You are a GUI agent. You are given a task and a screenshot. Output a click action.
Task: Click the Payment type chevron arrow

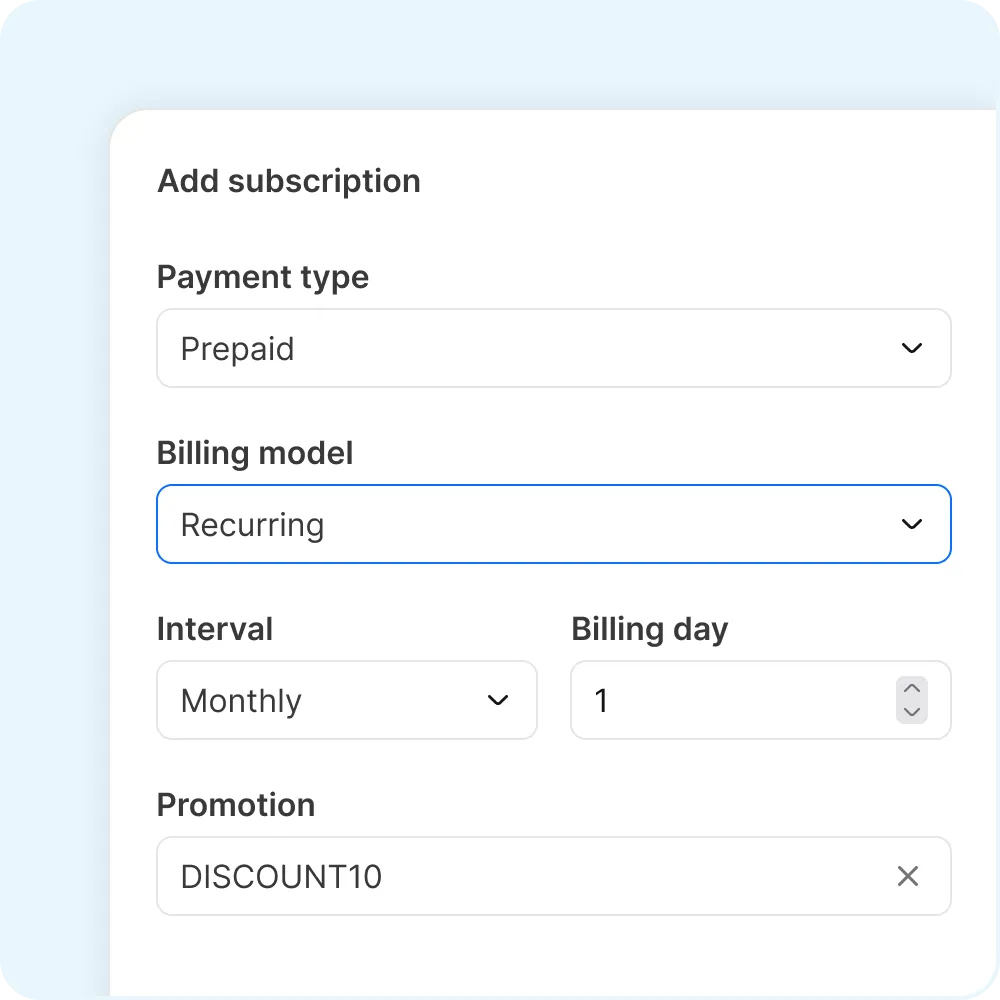pos(911,349)
